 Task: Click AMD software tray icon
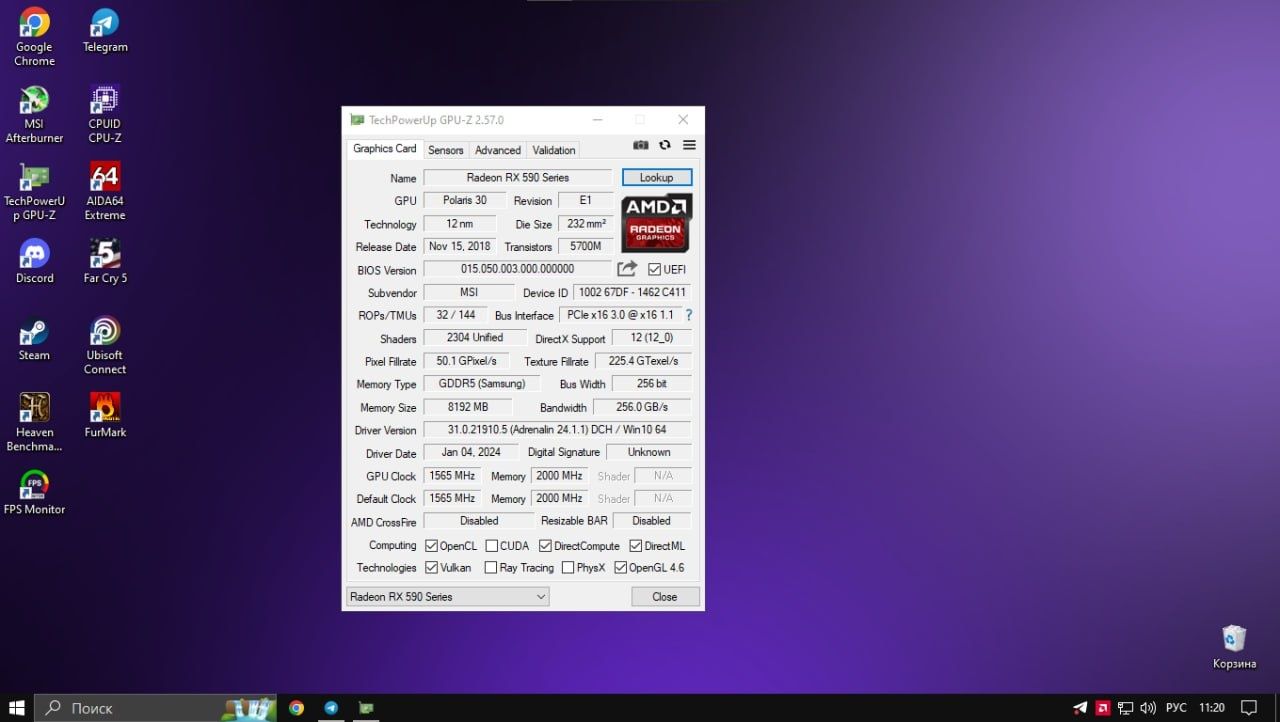coord(1102,708)
